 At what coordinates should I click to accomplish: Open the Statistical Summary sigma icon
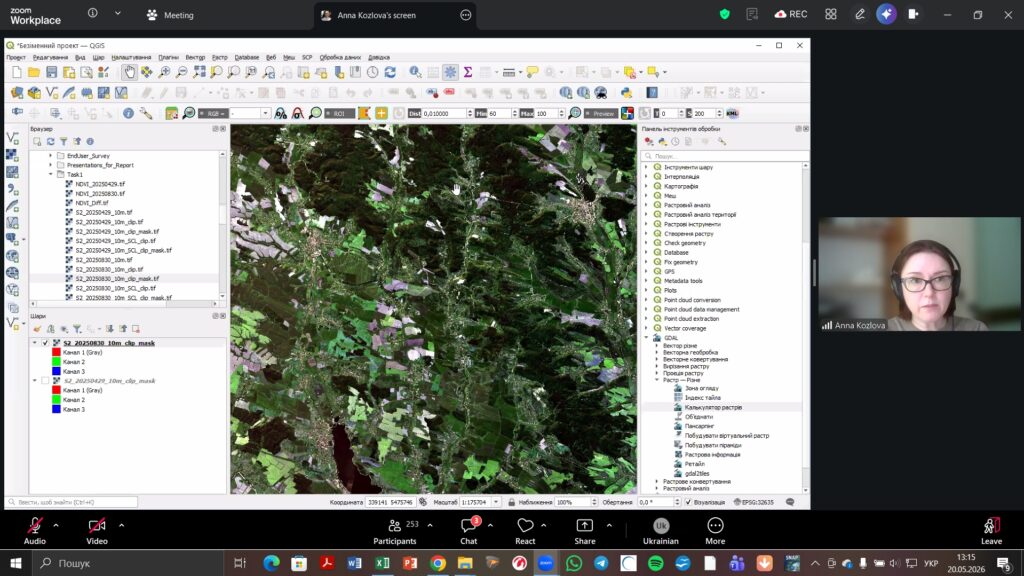(x=468, y=72)
